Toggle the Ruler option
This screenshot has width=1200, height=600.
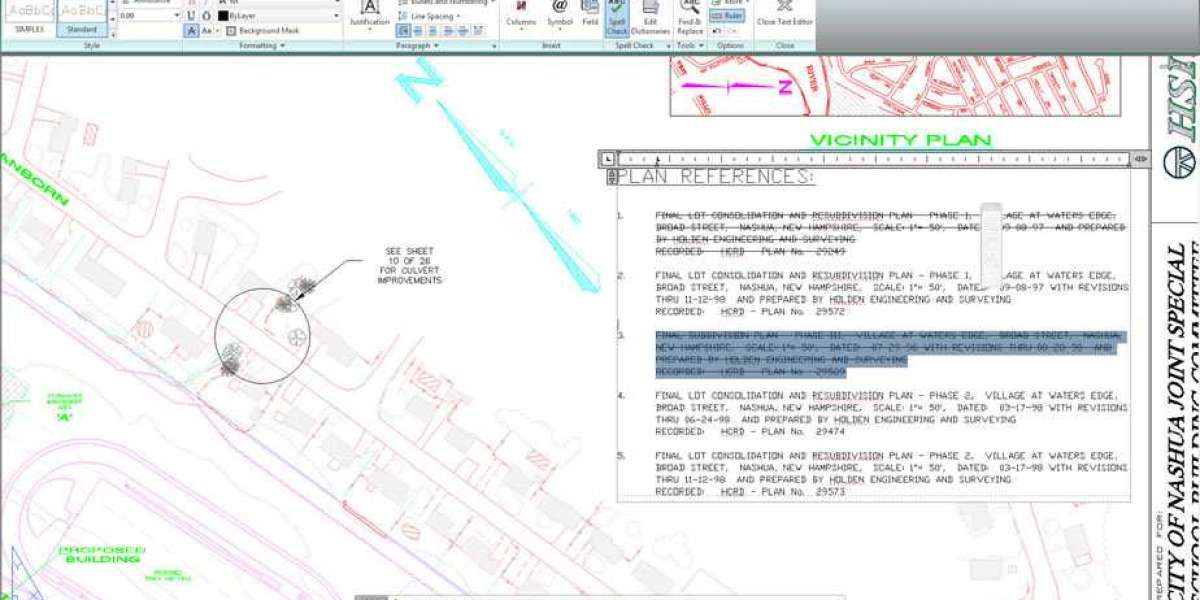[x=727, y=16]
